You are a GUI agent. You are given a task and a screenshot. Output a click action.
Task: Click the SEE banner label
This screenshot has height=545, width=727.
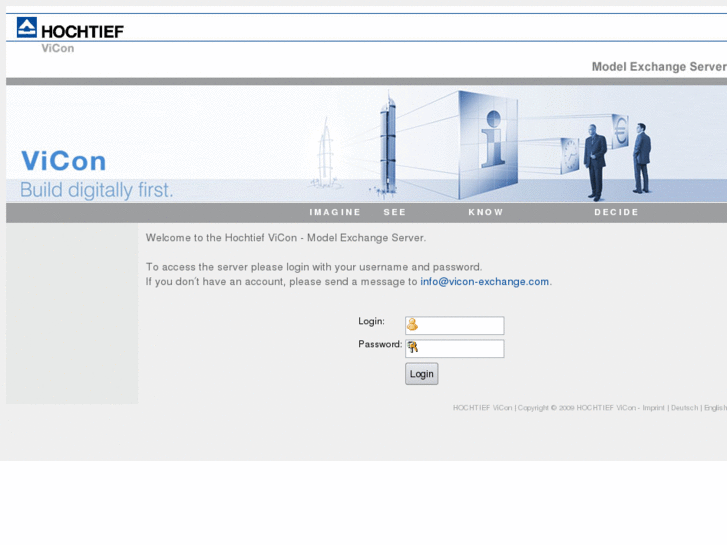point(395,212)
